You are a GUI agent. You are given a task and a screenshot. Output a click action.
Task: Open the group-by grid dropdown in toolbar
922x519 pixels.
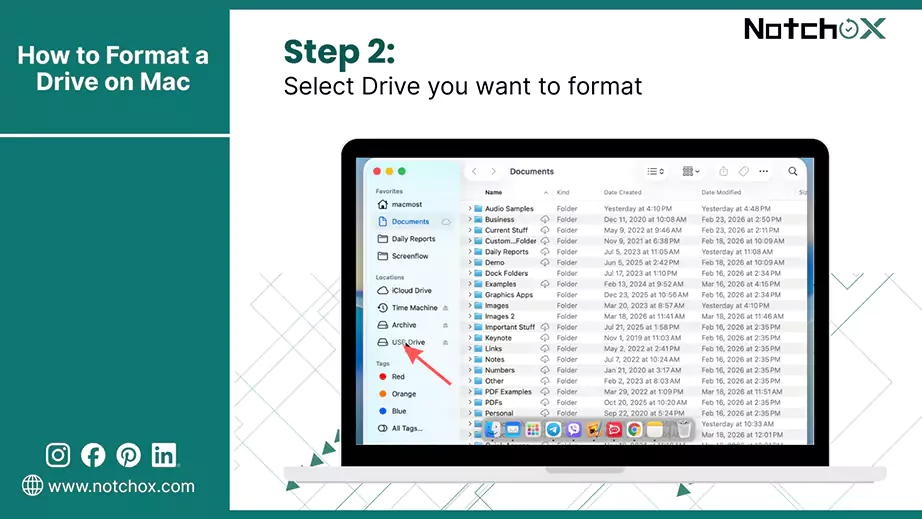coord(690,172)
